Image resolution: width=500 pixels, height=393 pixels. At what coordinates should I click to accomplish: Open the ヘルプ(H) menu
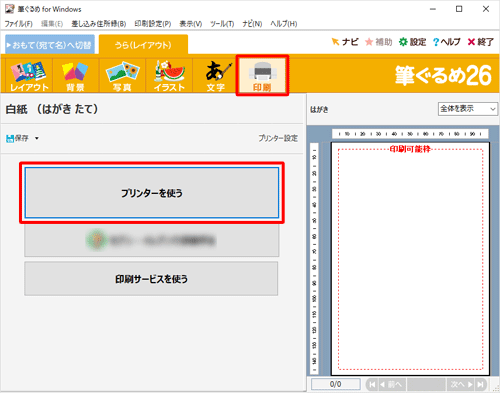(284, 24)
